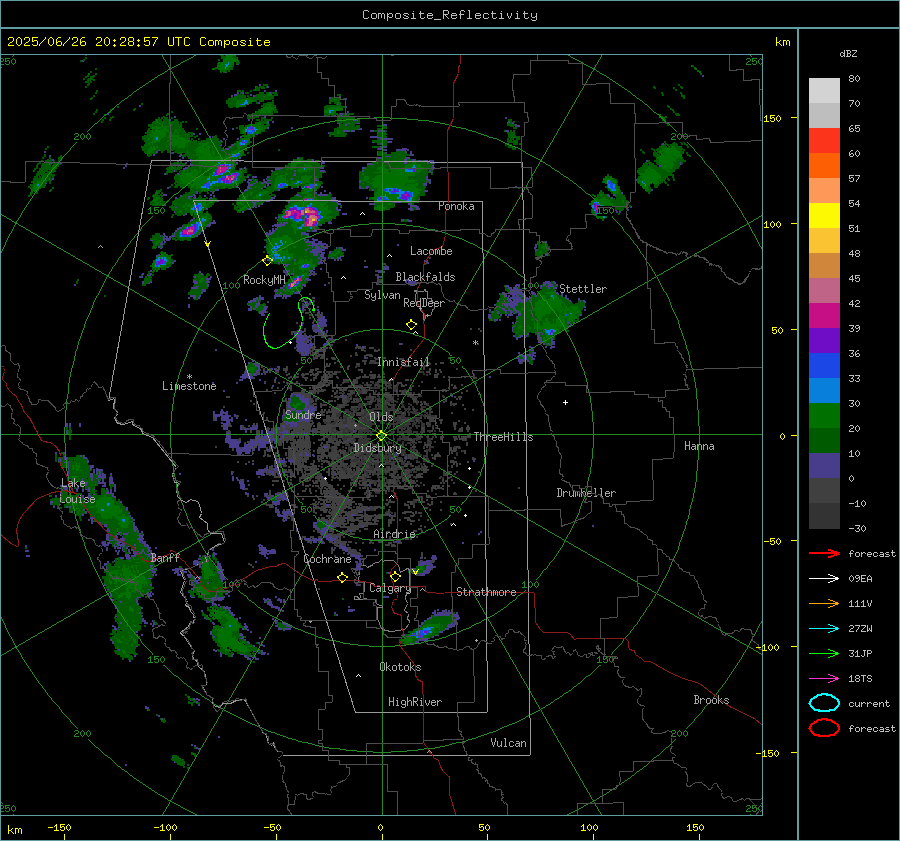
Task: Select the white 09EA arrow symbol
Action: [x=824, y=579]
